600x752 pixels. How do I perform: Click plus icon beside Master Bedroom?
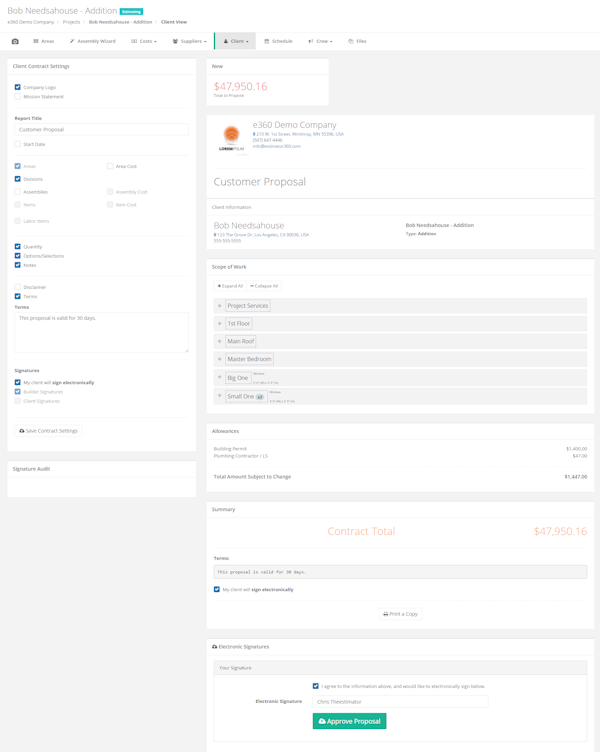pyautogui.click(x=220, y=359)
